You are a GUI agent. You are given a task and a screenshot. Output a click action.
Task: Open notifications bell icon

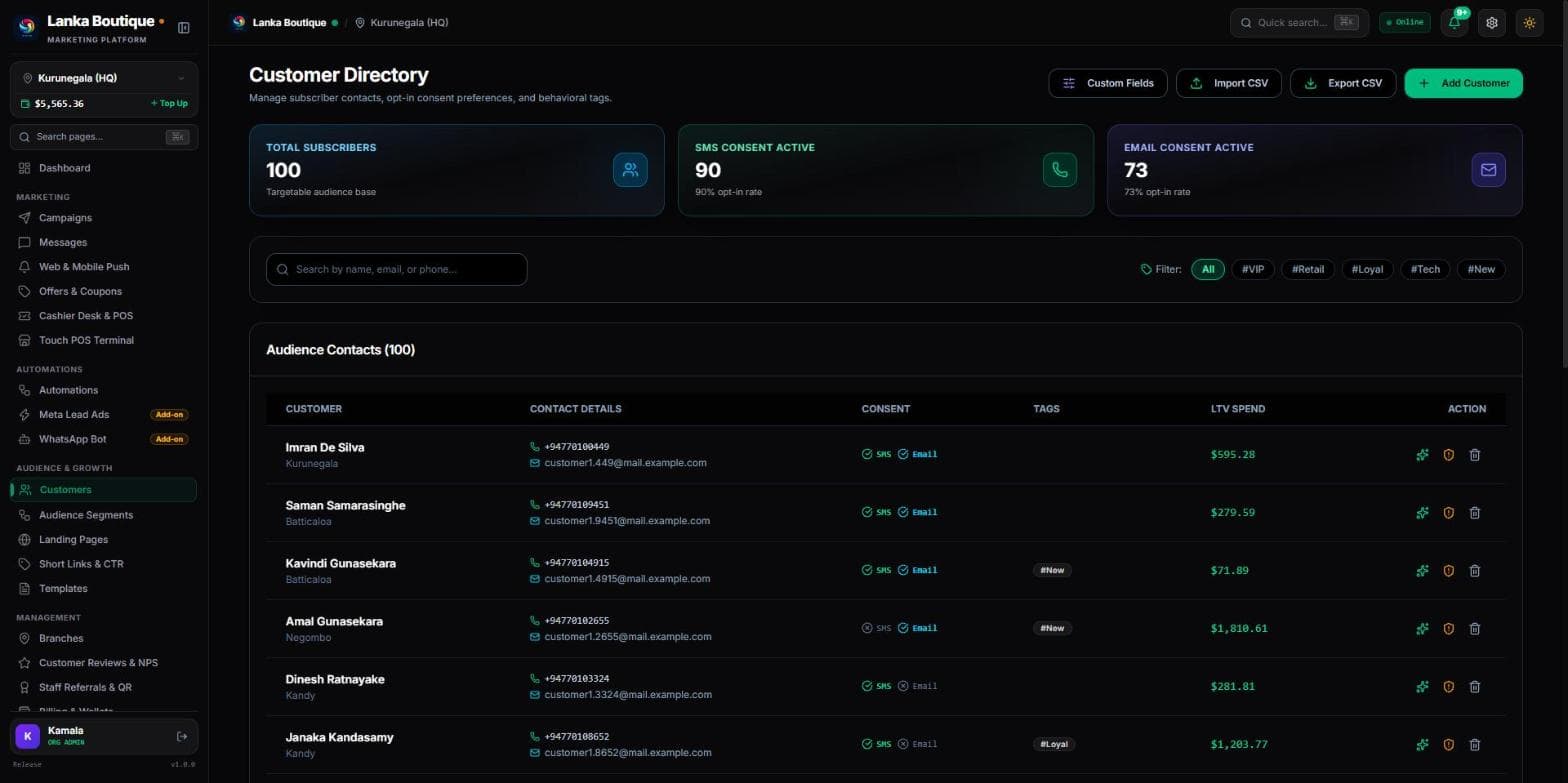[x=1454, y=22]
